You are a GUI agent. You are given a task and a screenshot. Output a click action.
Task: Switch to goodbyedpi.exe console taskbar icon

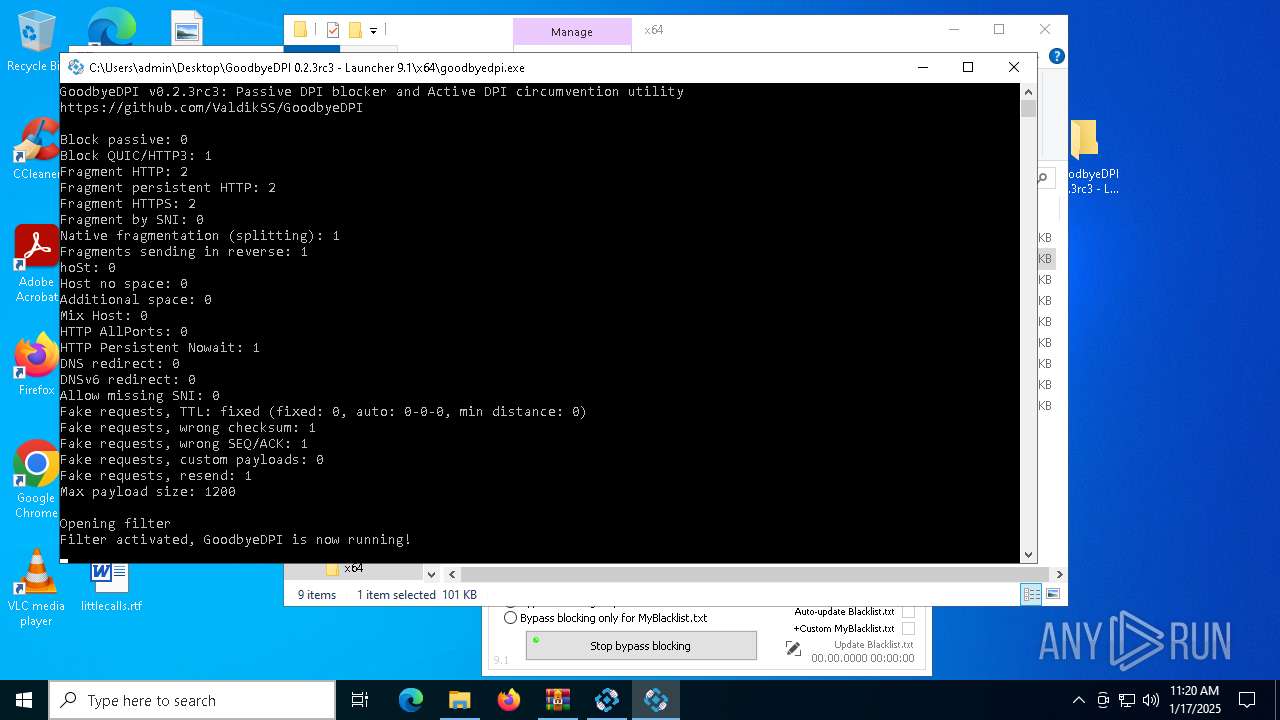(x=656, y=700)
